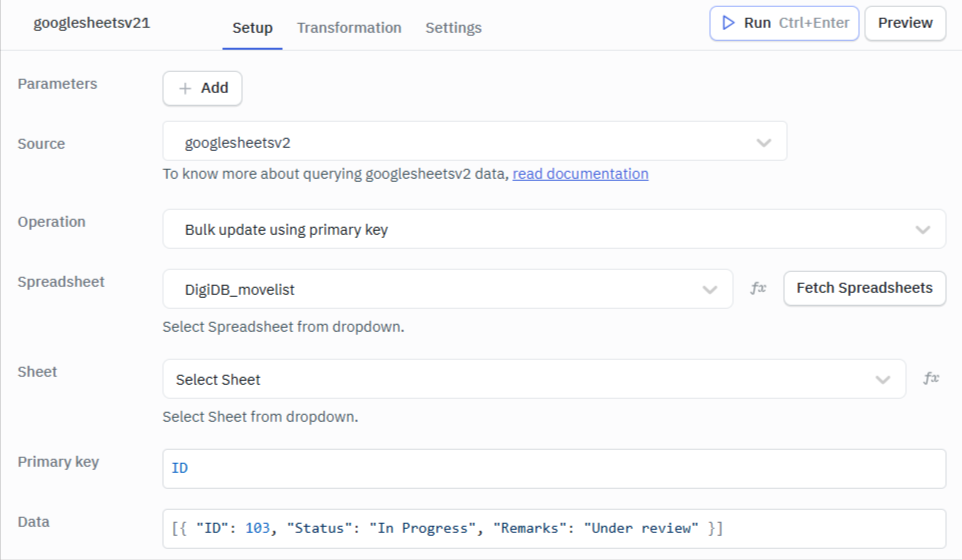Click the Data JSON input field
The width and height of the screenshot is (962, 560).
tap(553, 528)
